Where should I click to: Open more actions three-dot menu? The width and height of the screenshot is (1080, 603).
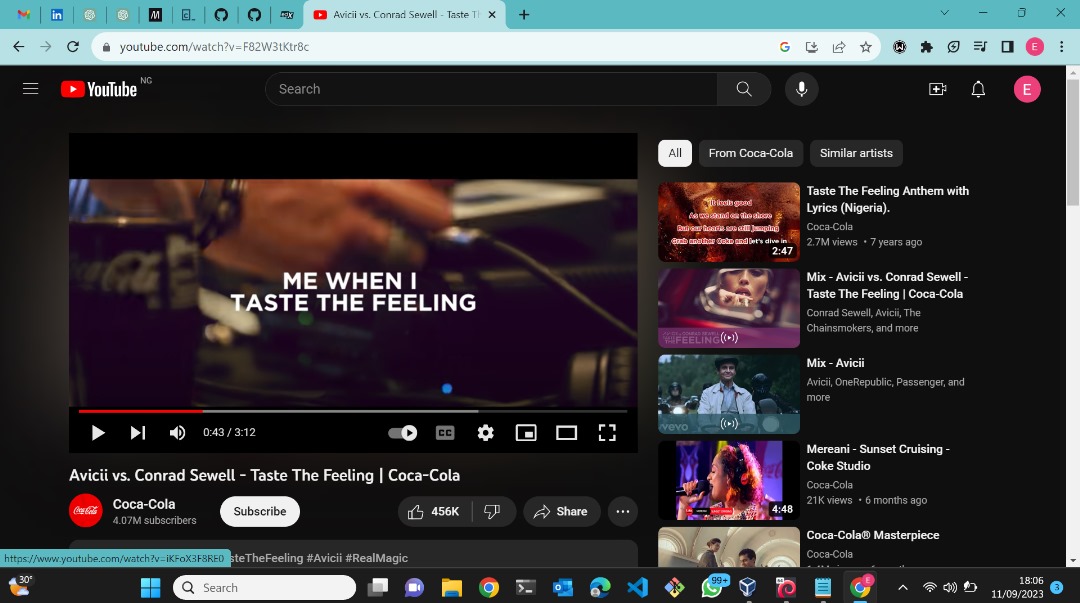[623, 511]
